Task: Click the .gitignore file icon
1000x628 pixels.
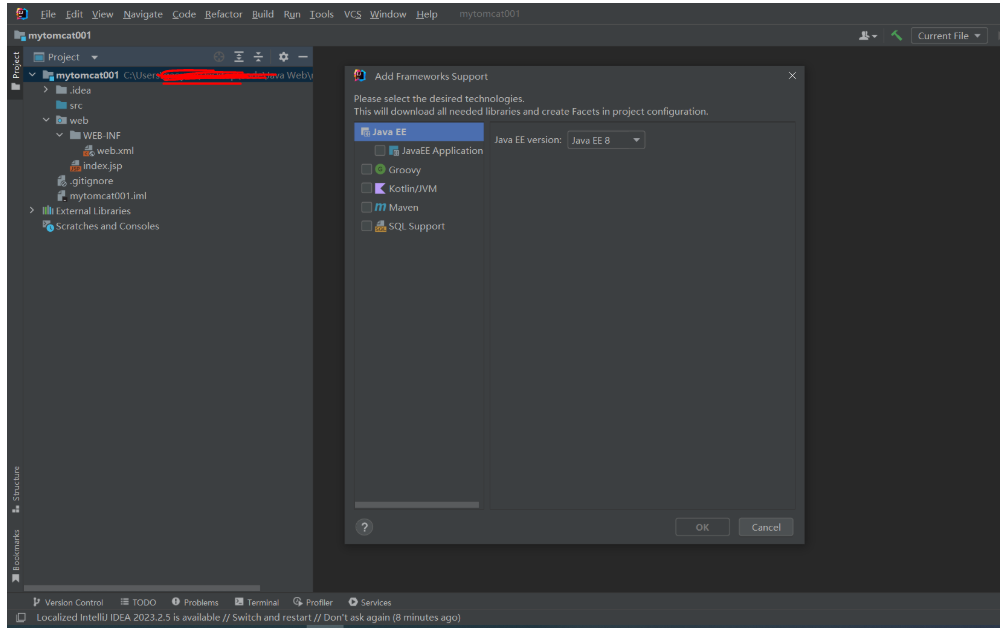Action: tap(62, 181)
